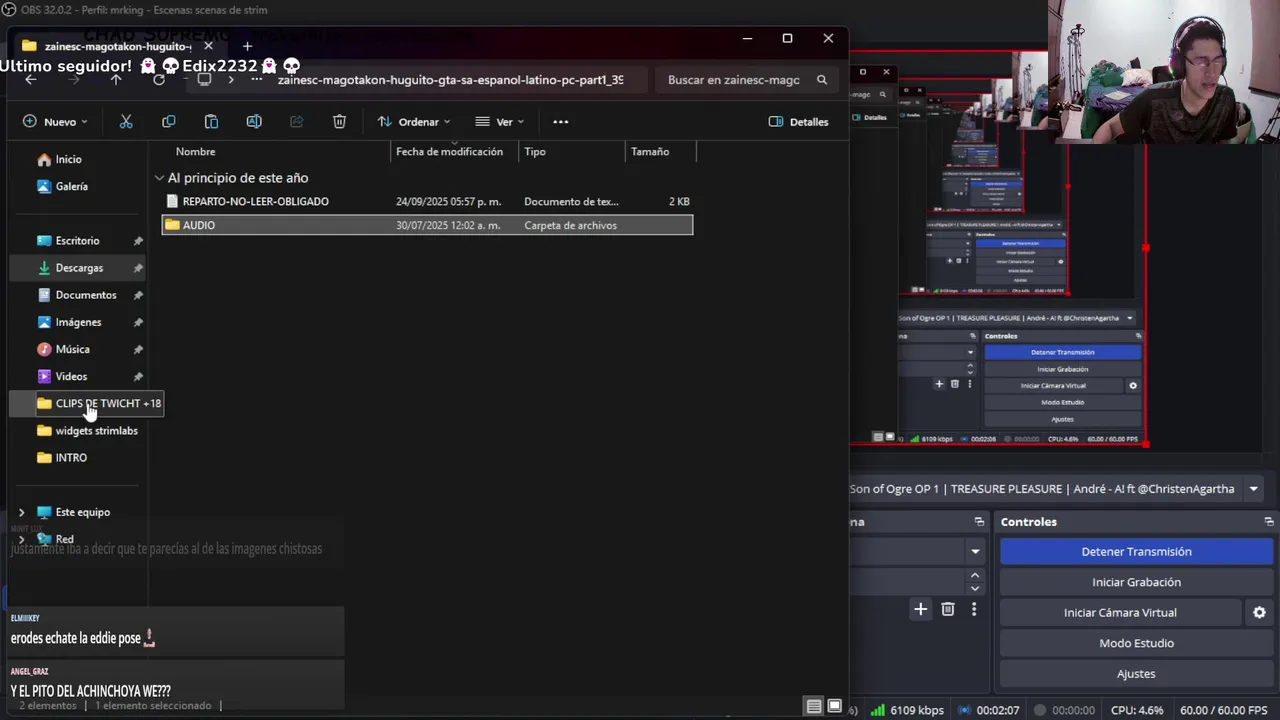Toggle Modo Estudio in OBS controls

[x=1136, y=643]
